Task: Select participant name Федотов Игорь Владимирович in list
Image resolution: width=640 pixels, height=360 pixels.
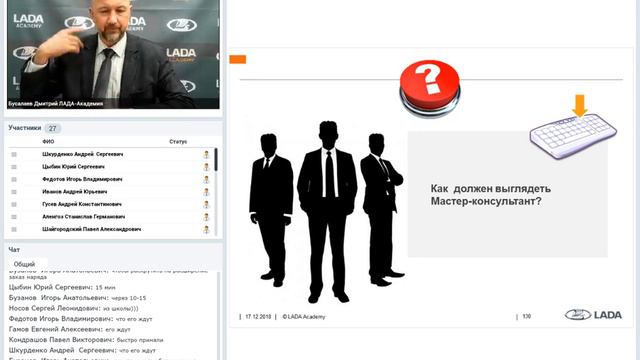Action: point(82,179)
